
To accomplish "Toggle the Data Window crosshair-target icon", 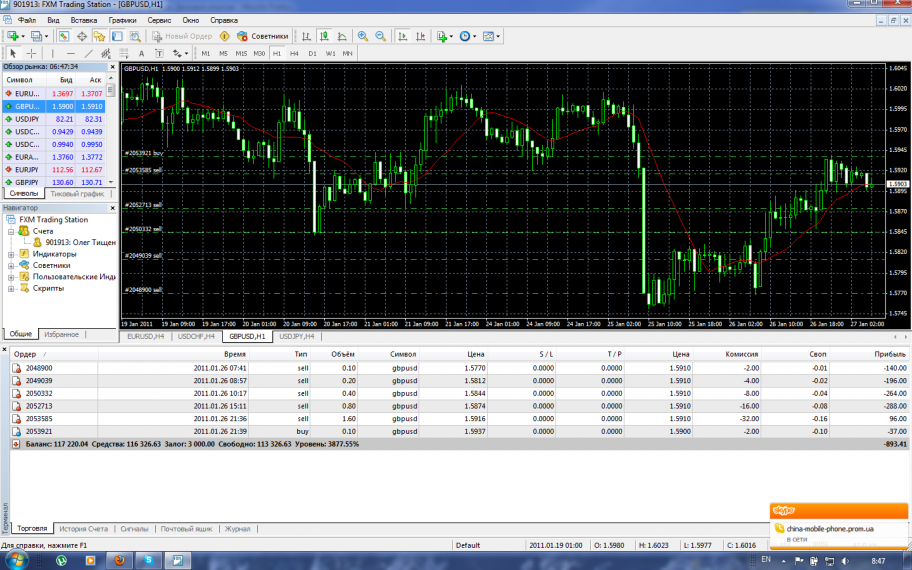I will pyautogui.click(x=81, y=36).
